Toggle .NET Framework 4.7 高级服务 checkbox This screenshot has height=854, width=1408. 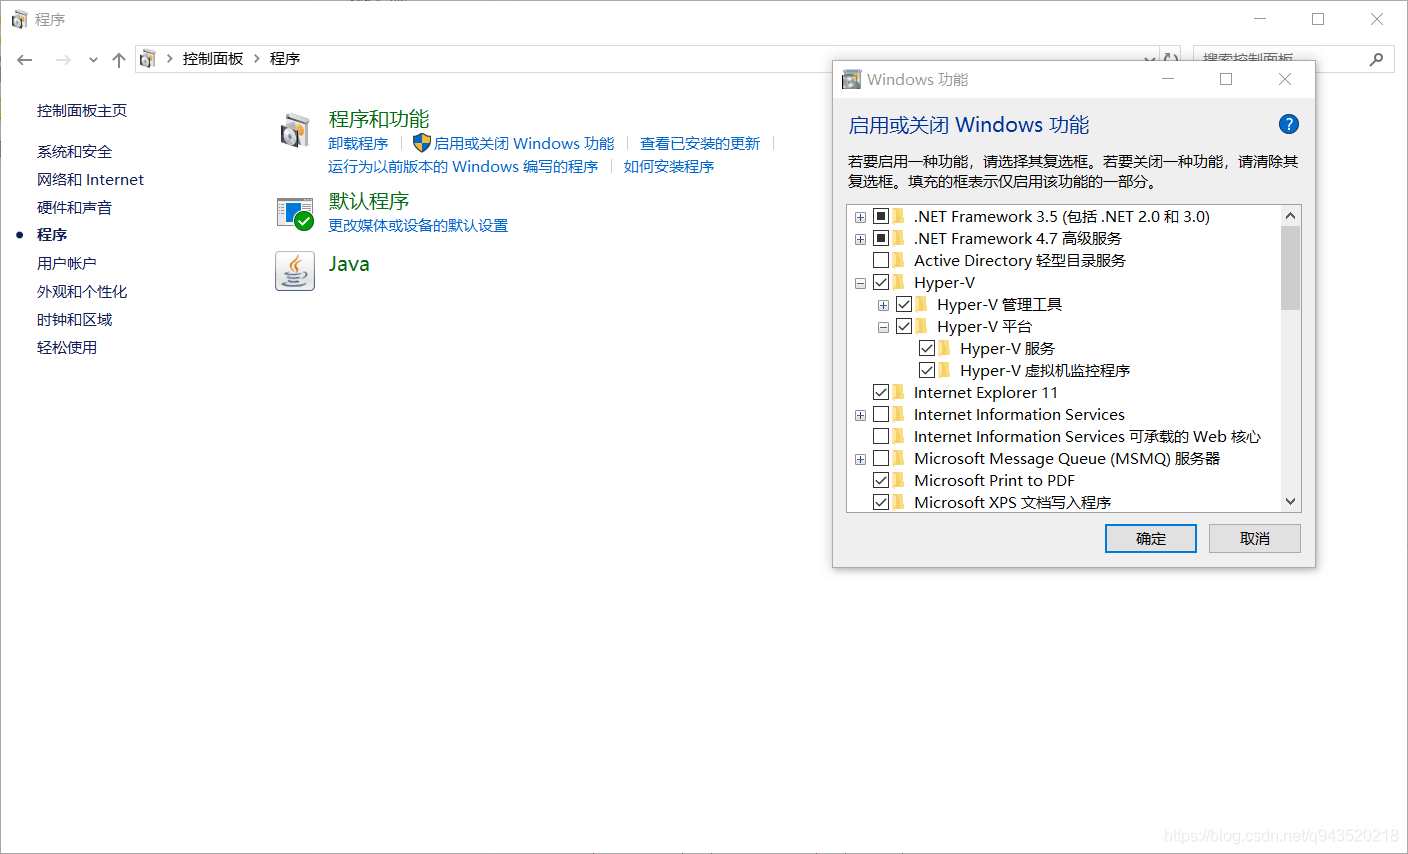click(881, 238)
